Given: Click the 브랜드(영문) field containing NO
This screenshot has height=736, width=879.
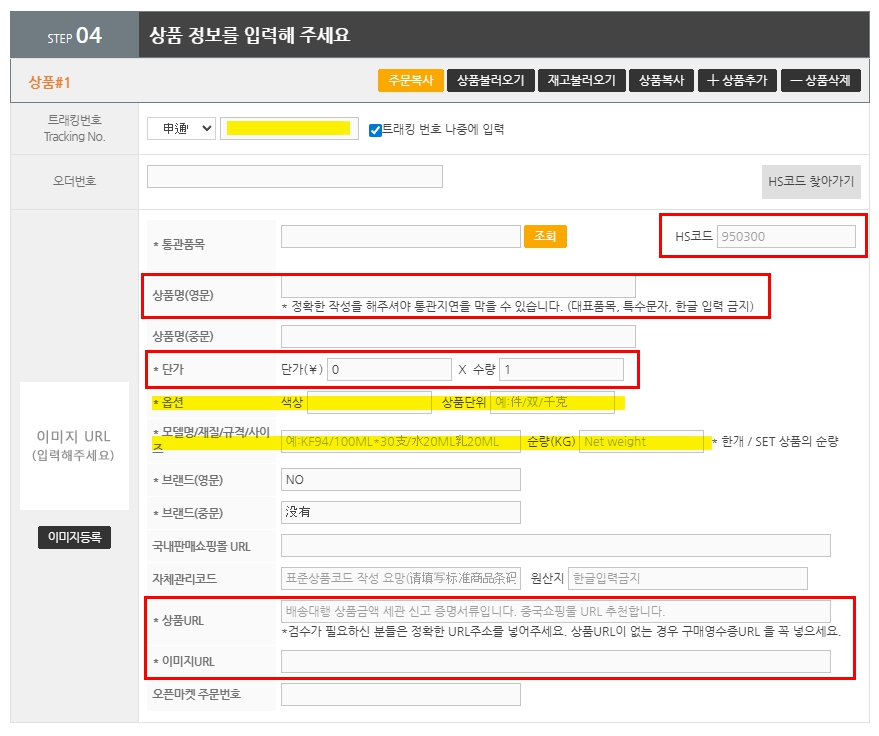Looking at the screenshot, I should click(x=400, y=480).
